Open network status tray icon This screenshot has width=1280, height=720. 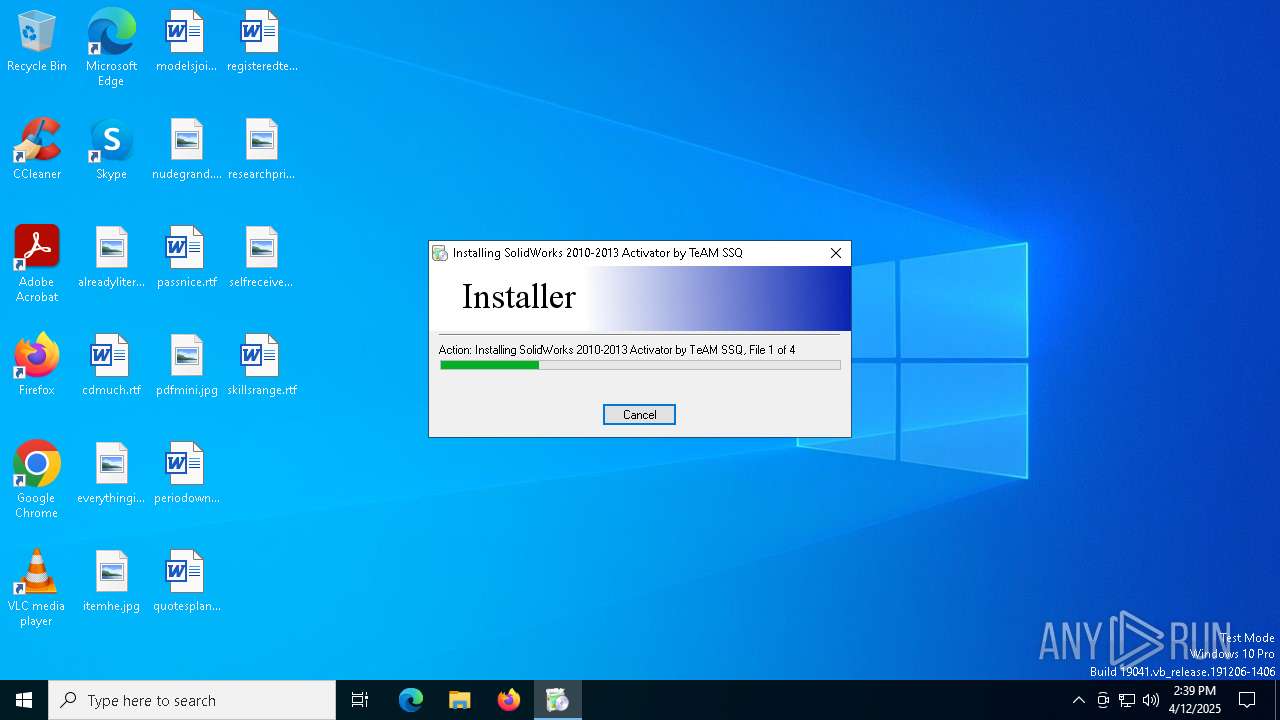click(1127, 700)
